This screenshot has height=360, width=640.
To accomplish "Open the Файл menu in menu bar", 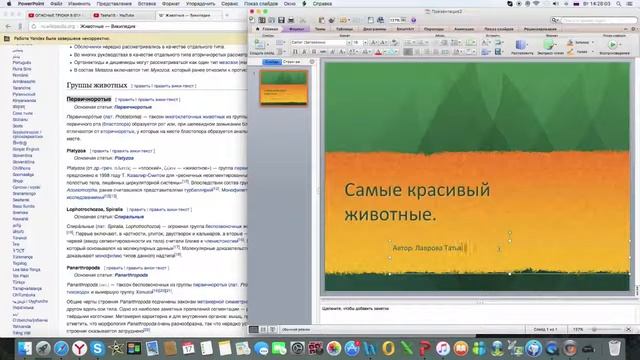I will pos(56,4).
